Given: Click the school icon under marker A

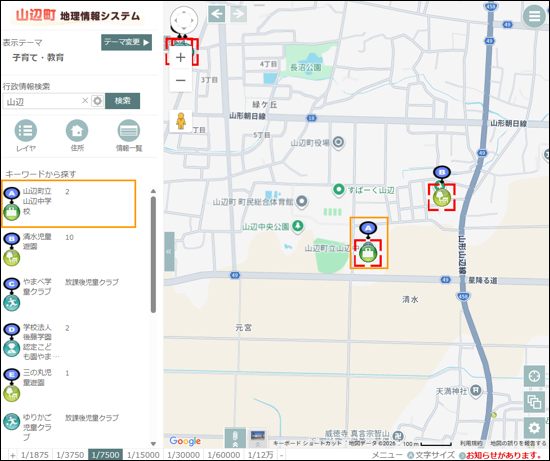Looking at the screenshot, I should (368, 253).
